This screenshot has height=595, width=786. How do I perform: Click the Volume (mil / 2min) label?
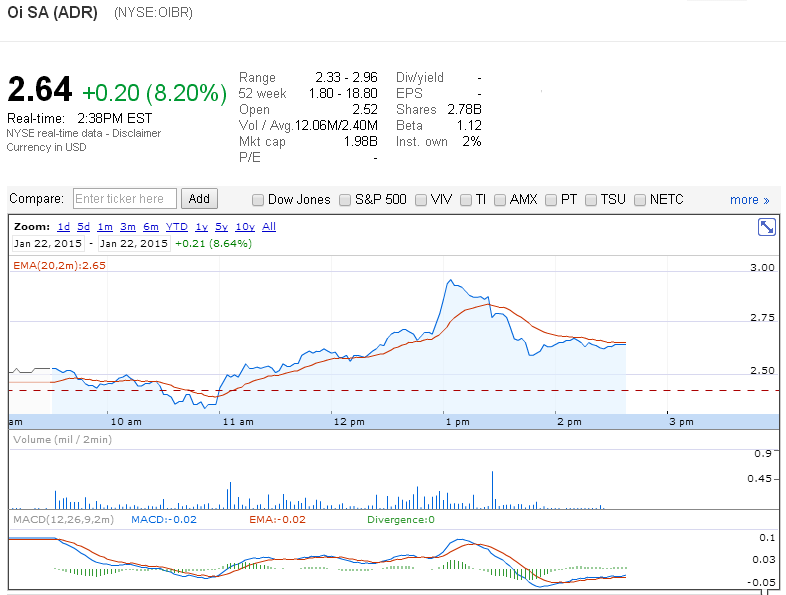[63, 440]
